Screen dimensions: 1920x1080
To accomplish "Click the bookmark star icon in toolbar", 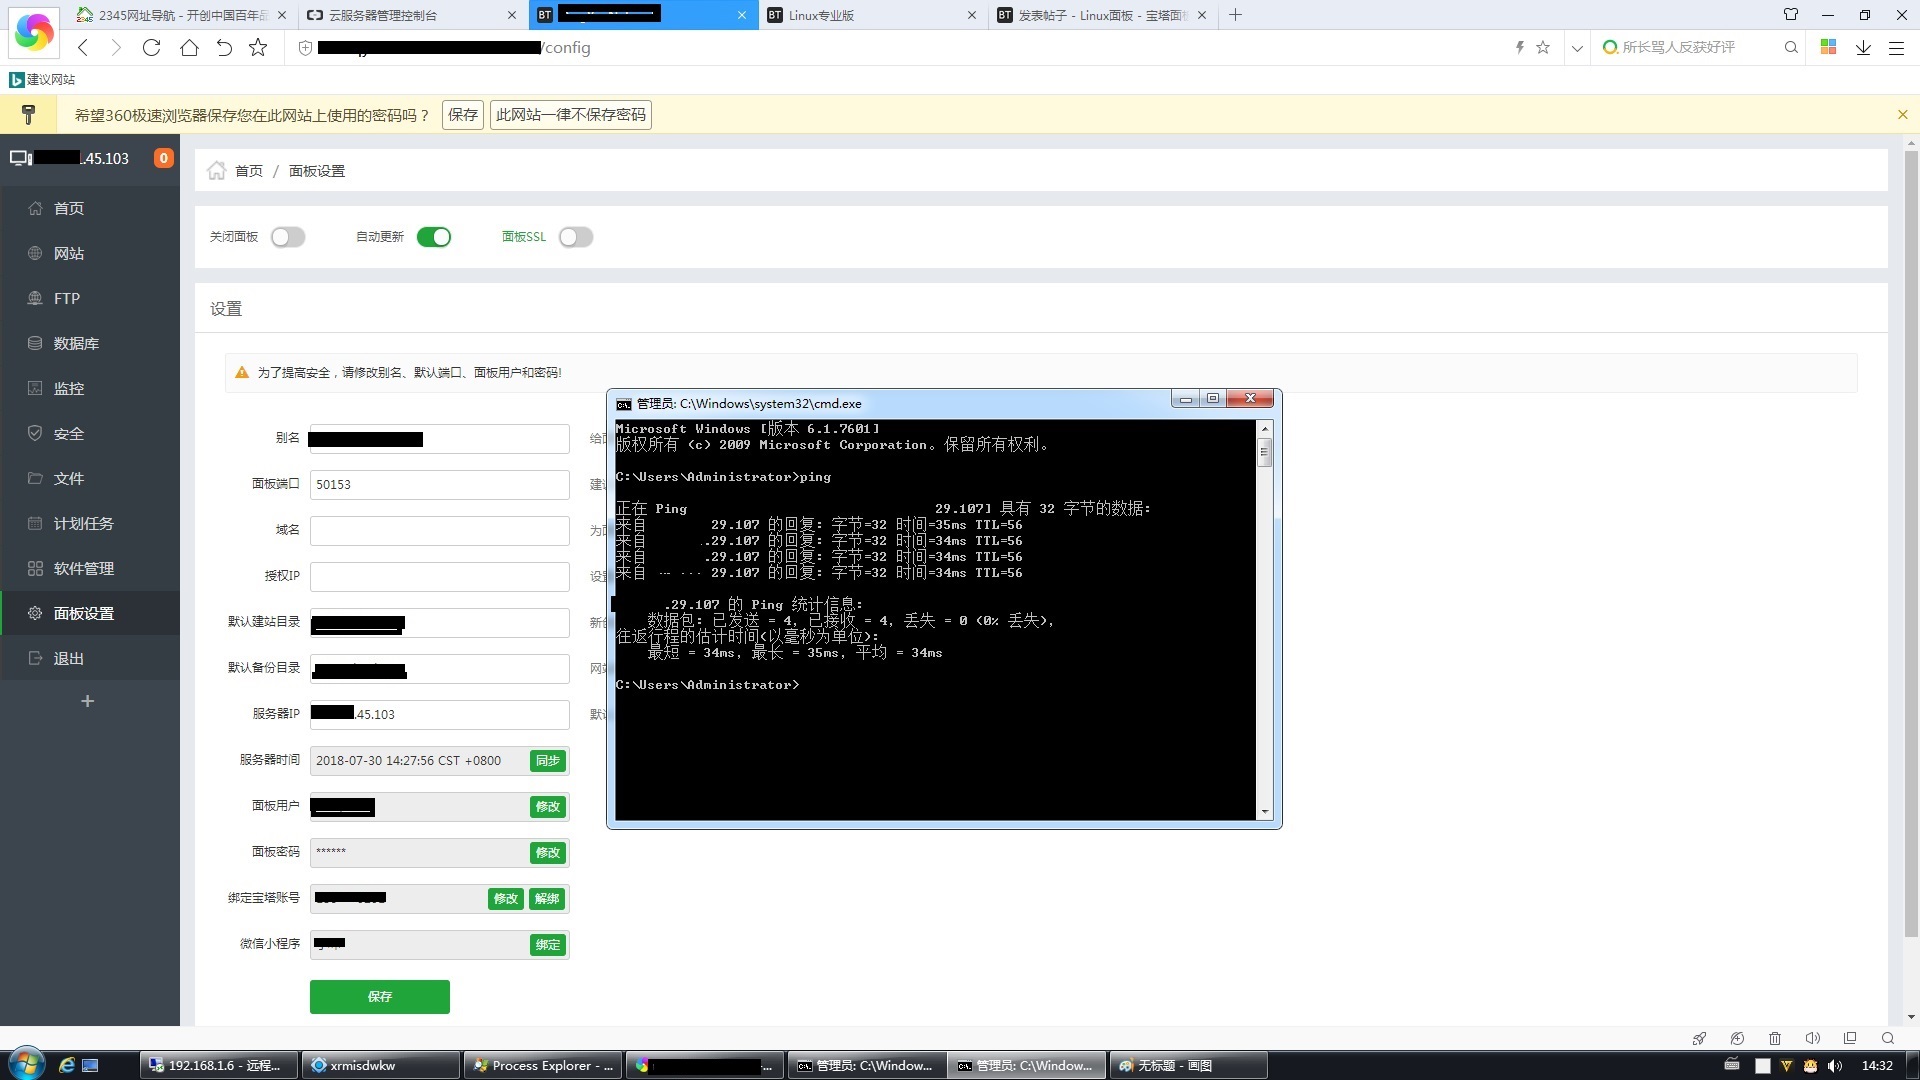I will tap(258, 47).
